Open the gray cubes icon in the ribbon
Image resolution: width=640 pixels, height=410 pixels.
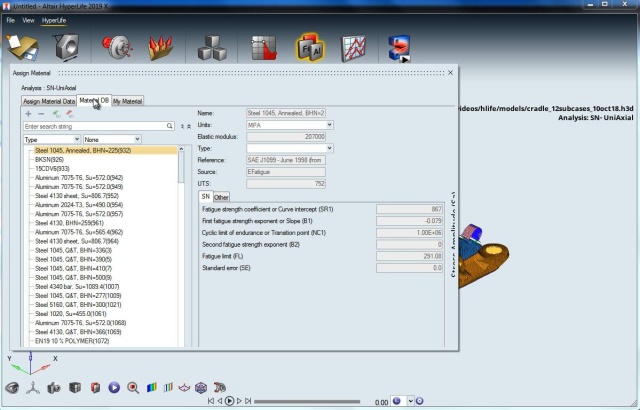pyautogui.click(x=212, y=48)
